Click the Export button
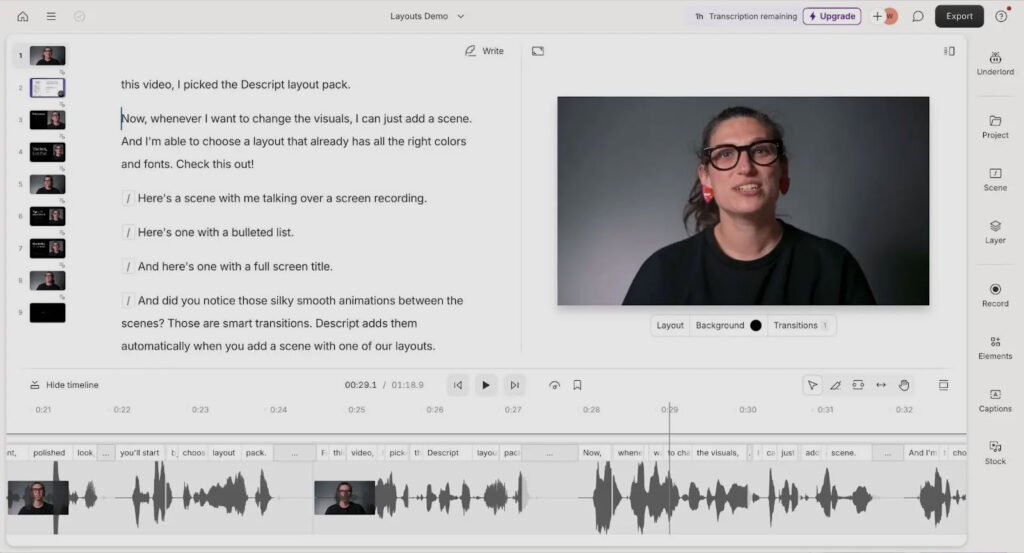Image resolution: width=1024 pixels, height=553 pixels. [x=959, y=16]
